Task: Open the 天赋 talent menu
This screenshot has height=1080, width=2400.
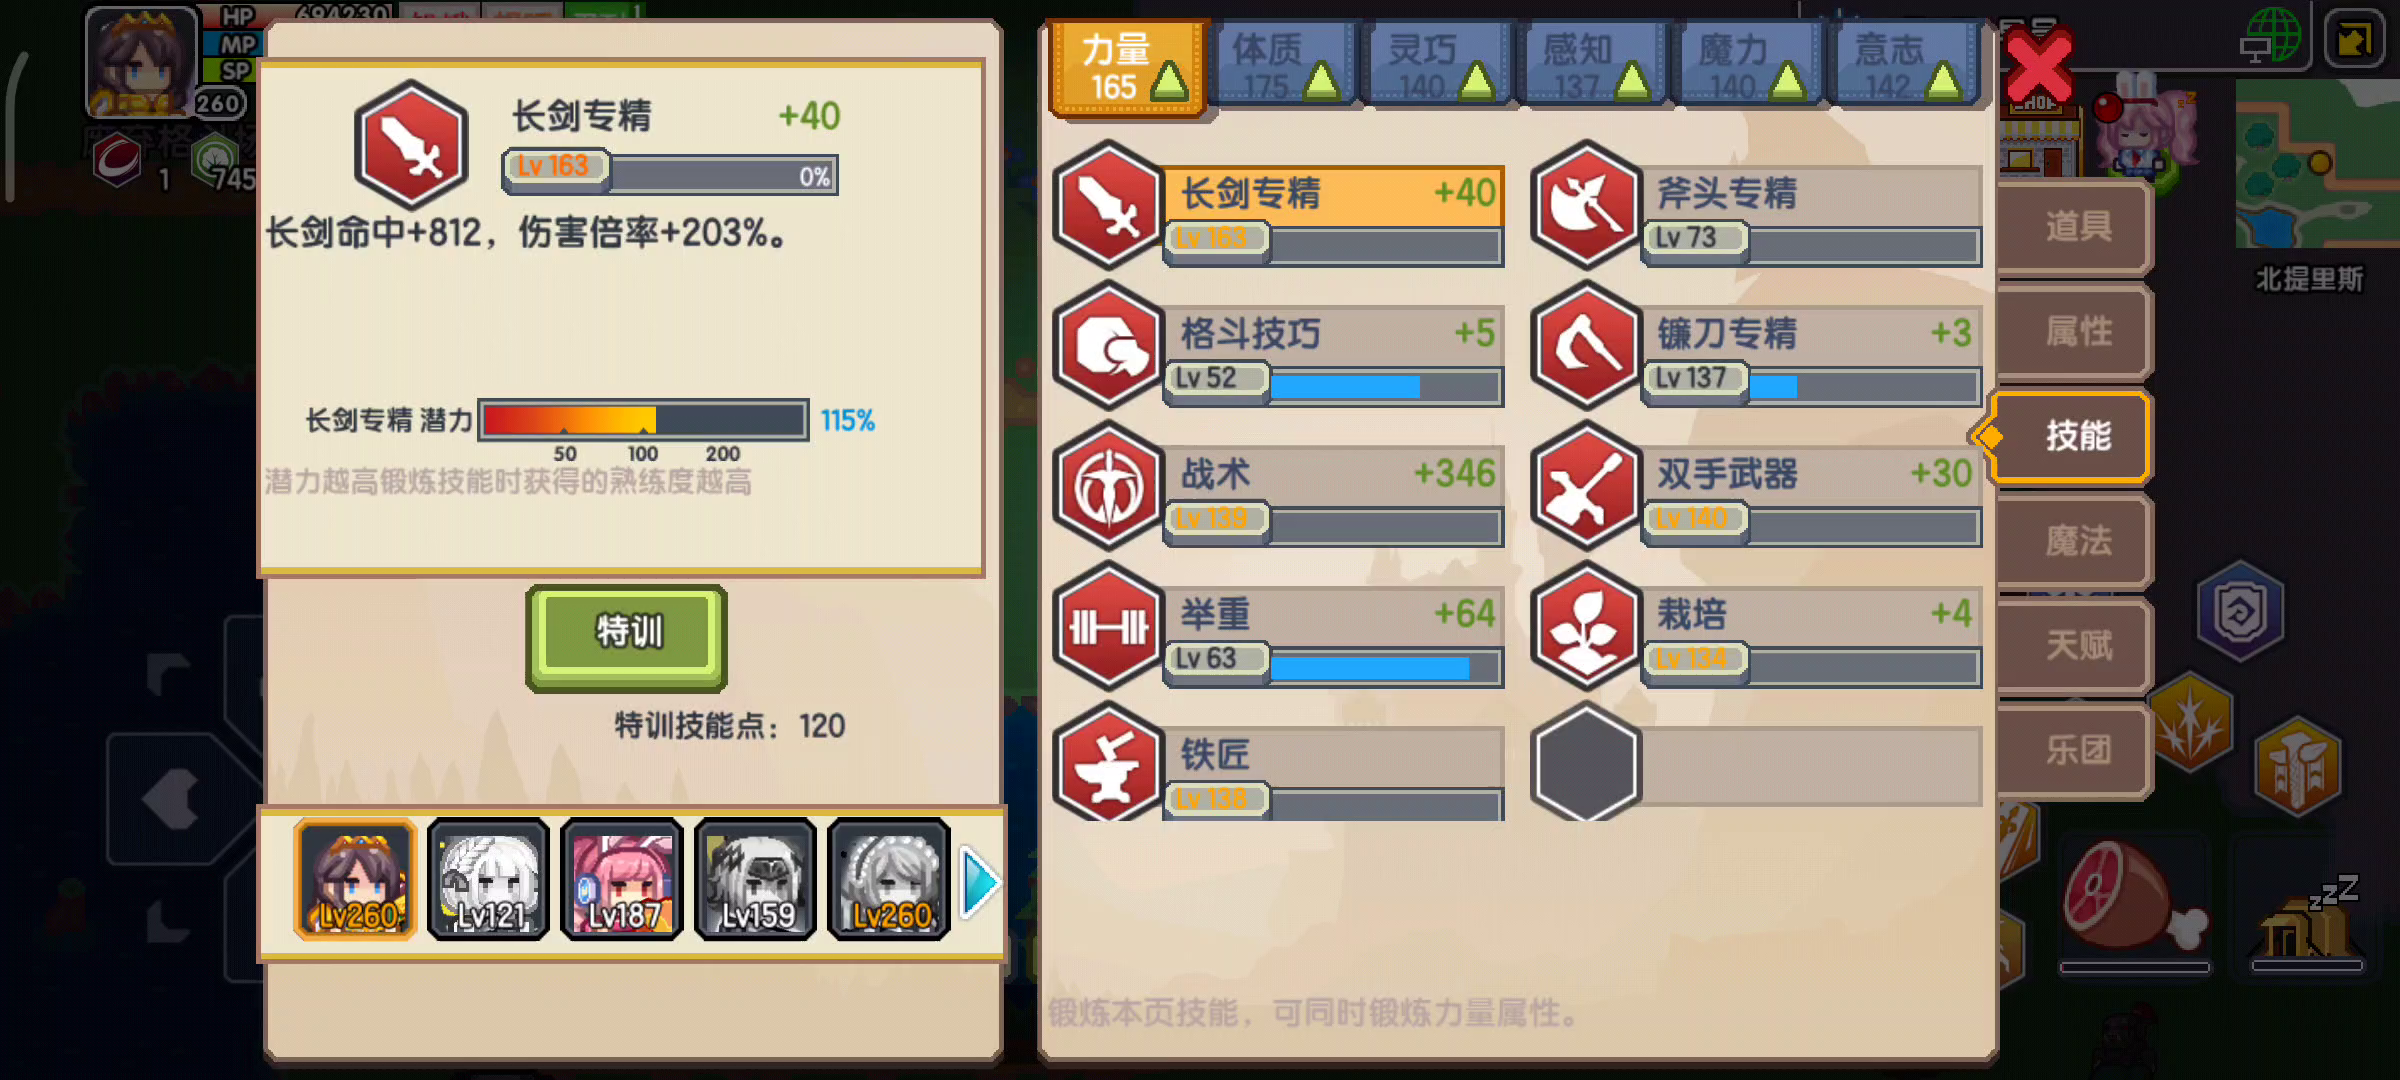Action: 2075,645
